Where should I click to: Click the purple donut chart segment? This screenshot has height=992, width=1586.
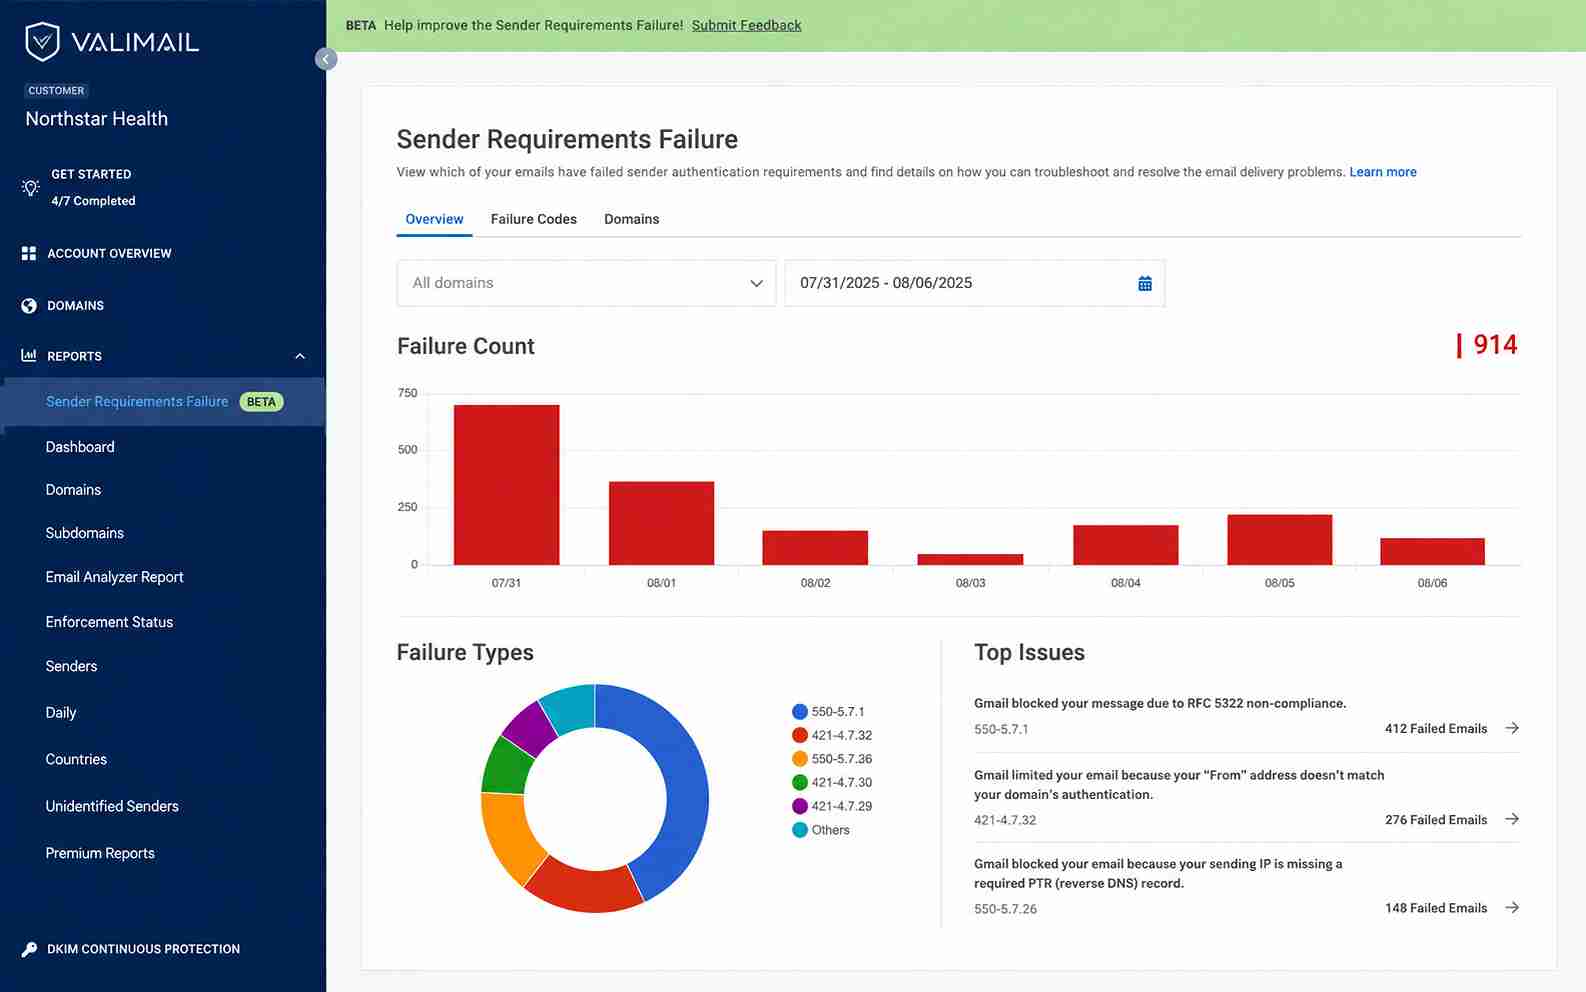tap(531, 728)
